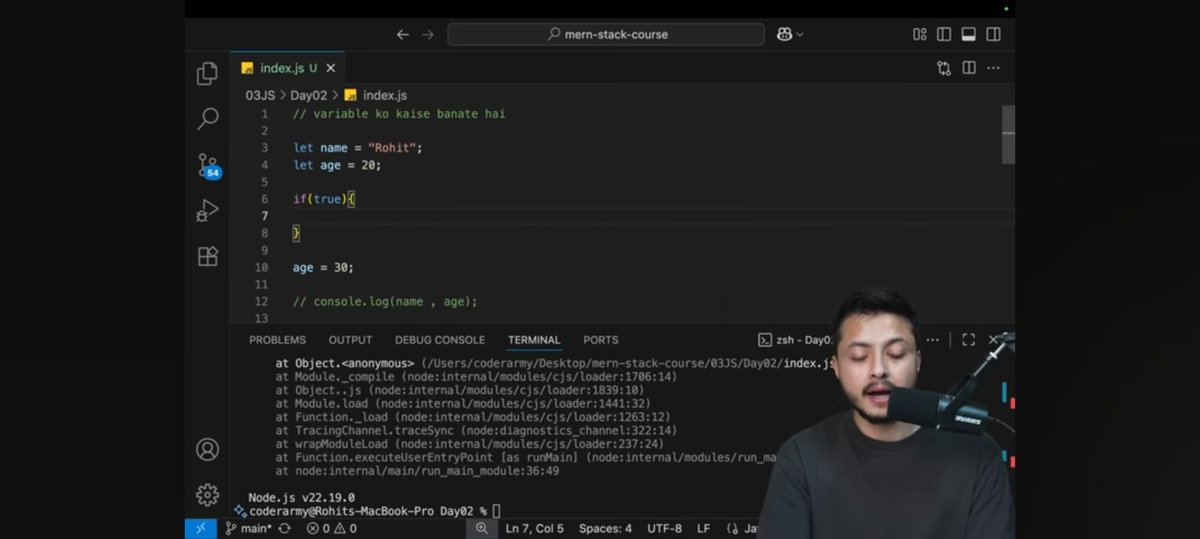Open the Run and Debug view
The width and height of the screenshot is (1200, 539).
(x=207, y=211)
